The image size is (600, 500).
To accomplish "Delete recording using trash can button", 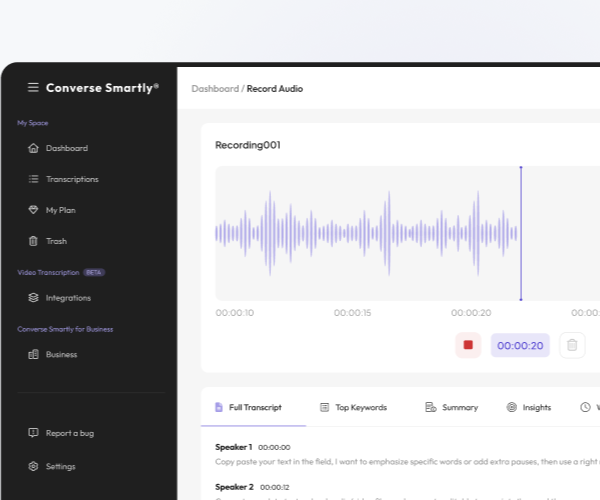I will click(x=572, y=345).
